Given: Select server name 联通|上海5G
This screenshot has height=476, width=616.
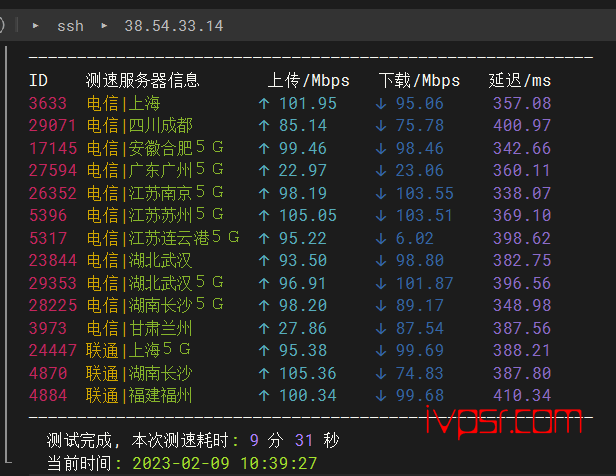Looking at the screenshot, I should pos(138,350).
